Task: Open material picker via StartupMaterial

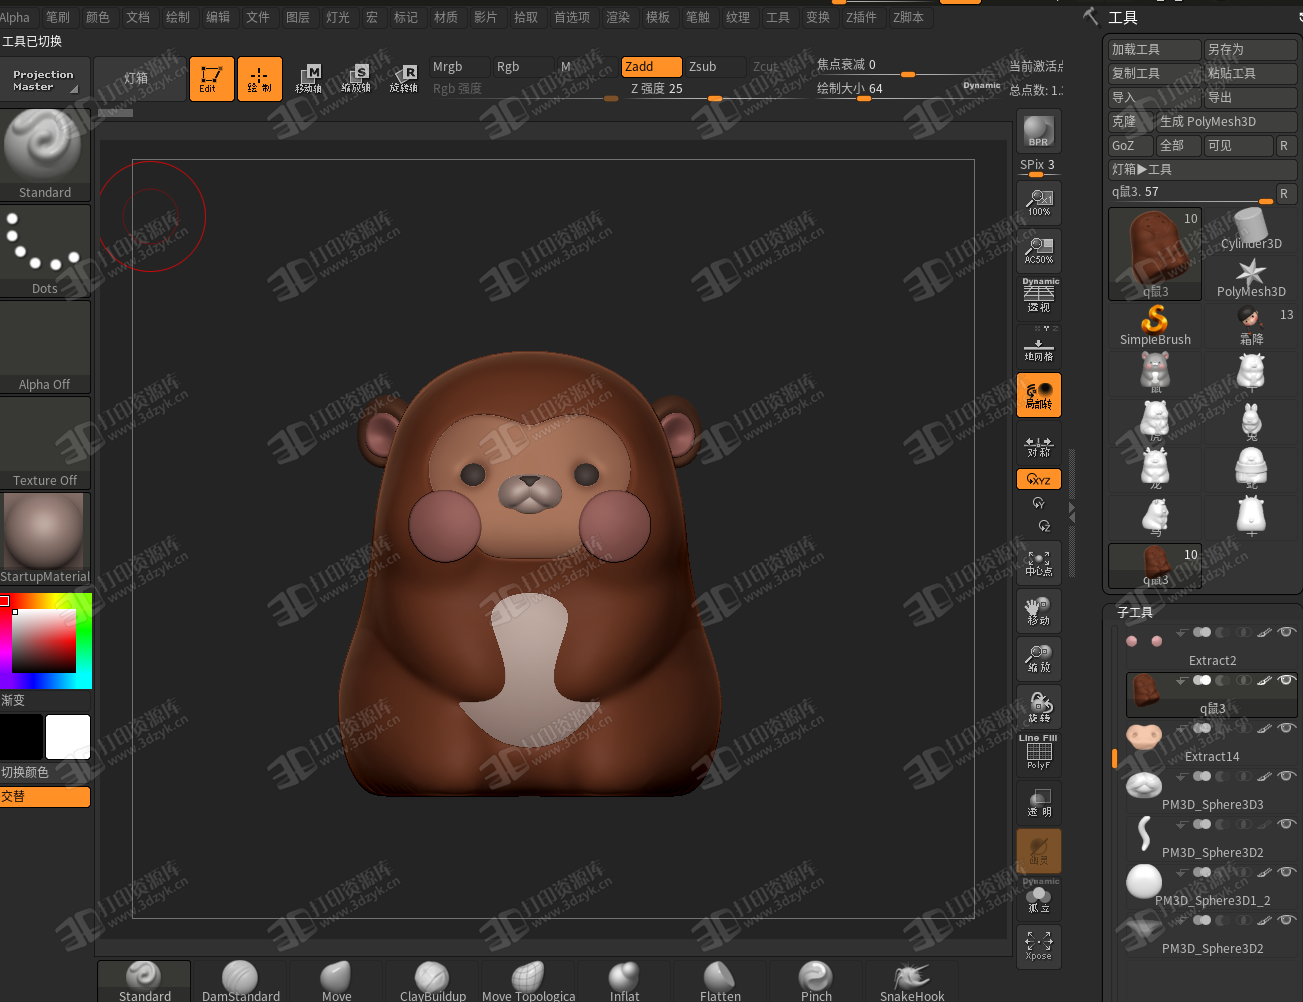Action: pyautogui.click(x=45, y=539)
